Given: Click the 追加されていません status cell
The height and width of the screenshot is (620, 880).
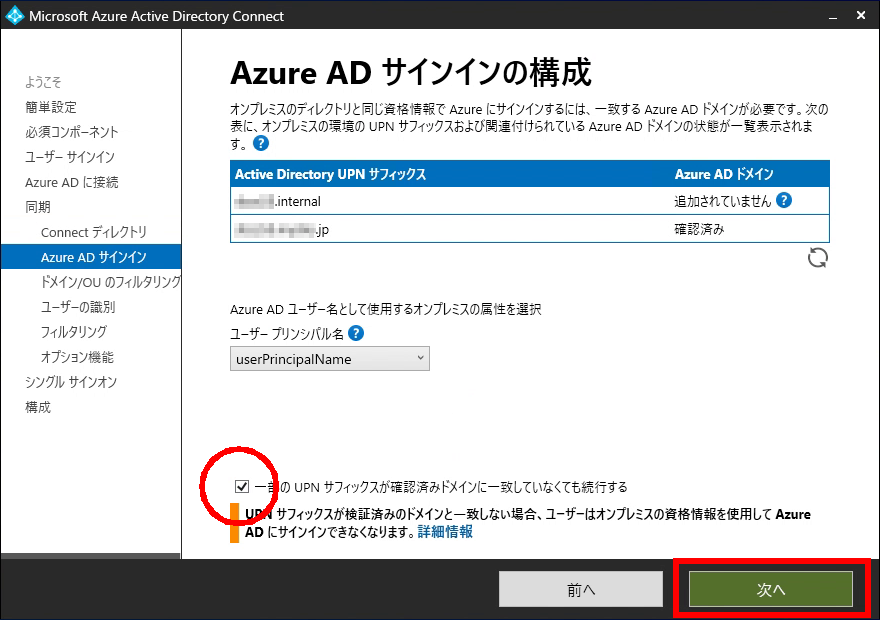Looking at the screenshot, I should click(723, 201).
